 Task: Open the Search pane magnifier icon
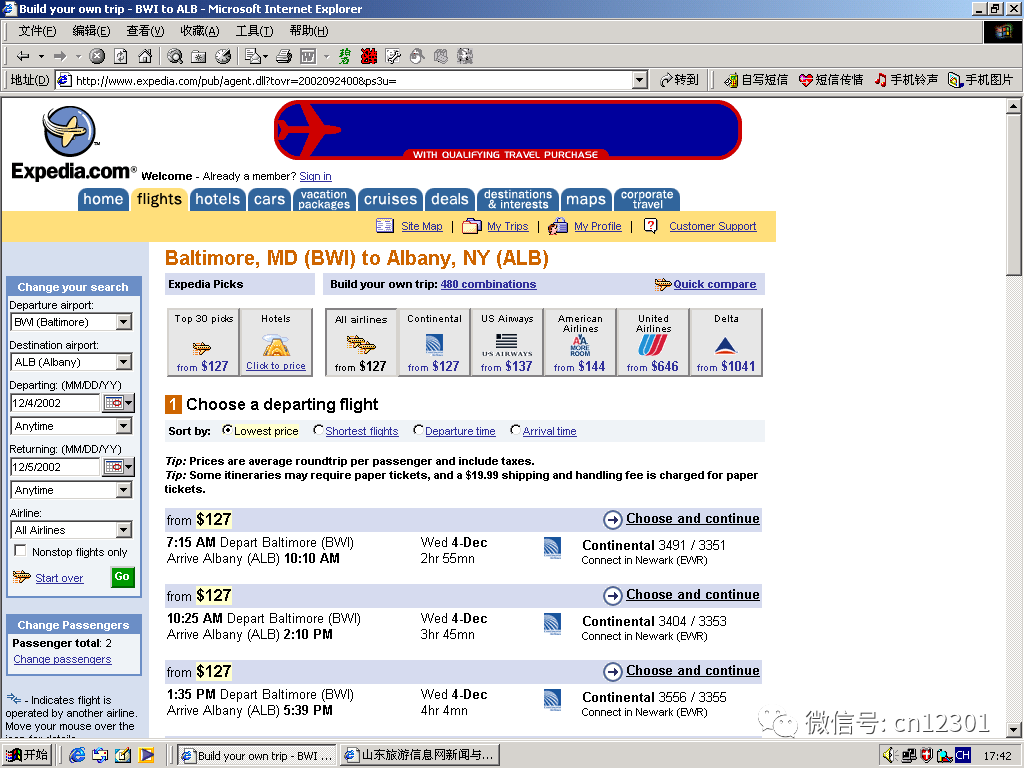pos(174,56)
